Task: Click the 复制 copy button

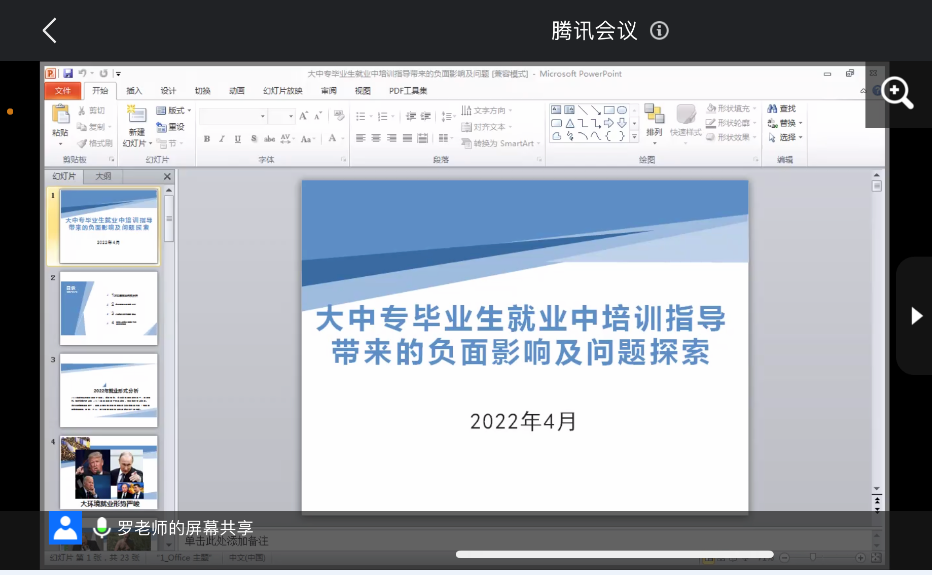Action: coord(92,127)
